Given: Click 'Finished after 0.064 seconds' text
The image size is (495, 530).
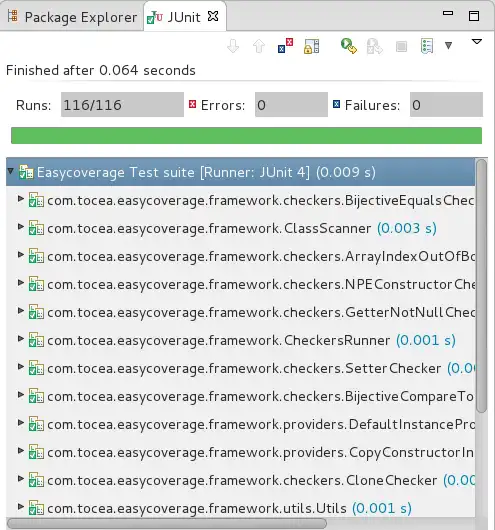Looking at the screenshot, I should (101, 70).
